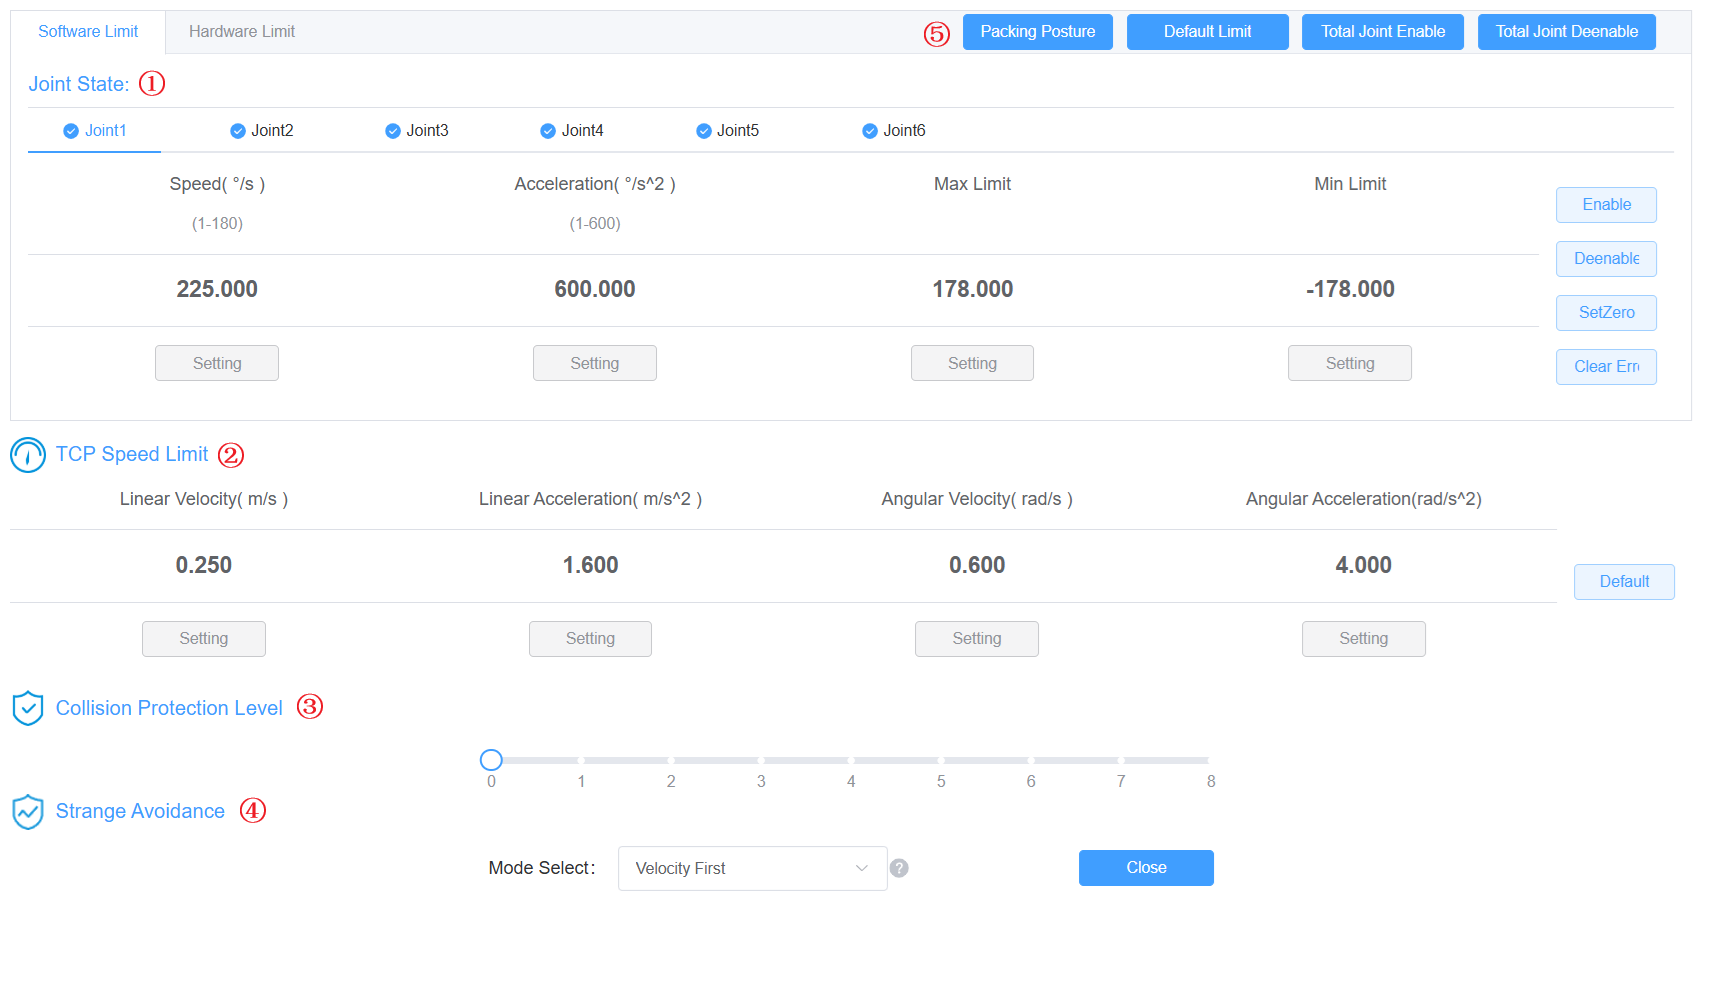Click the help icon next to Mode Select

[x=898, y=868]
